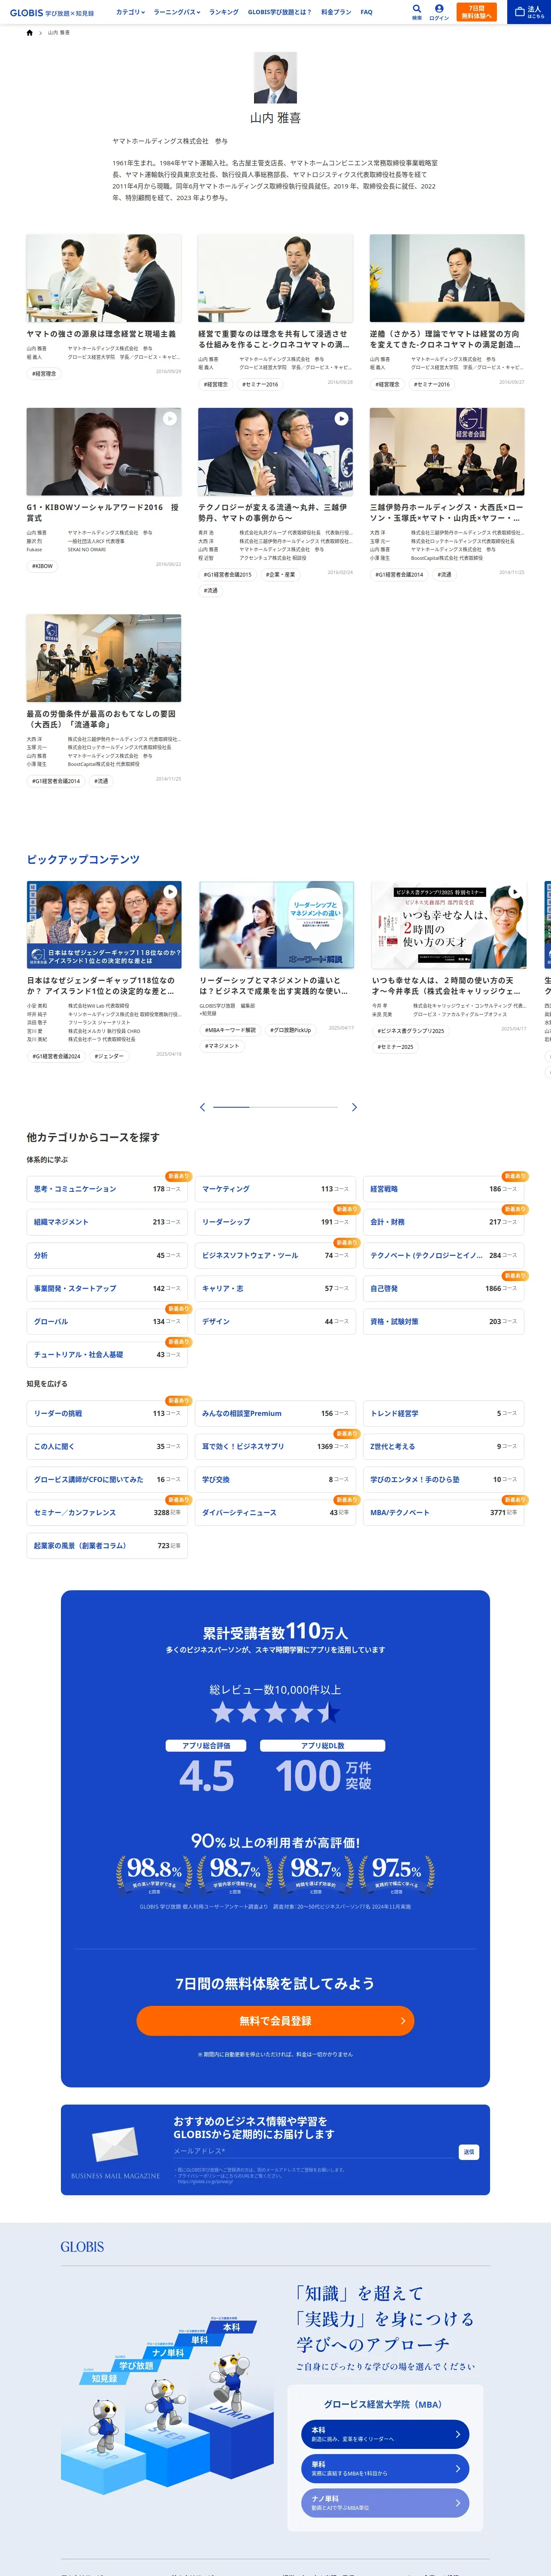Open リーダーシップとマネジメントの違い article thumbnail

[276, 925]
